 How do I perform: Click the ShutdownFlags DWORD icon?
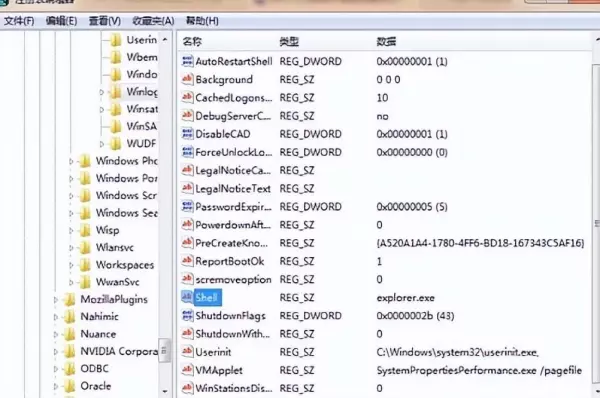(188, 315)
